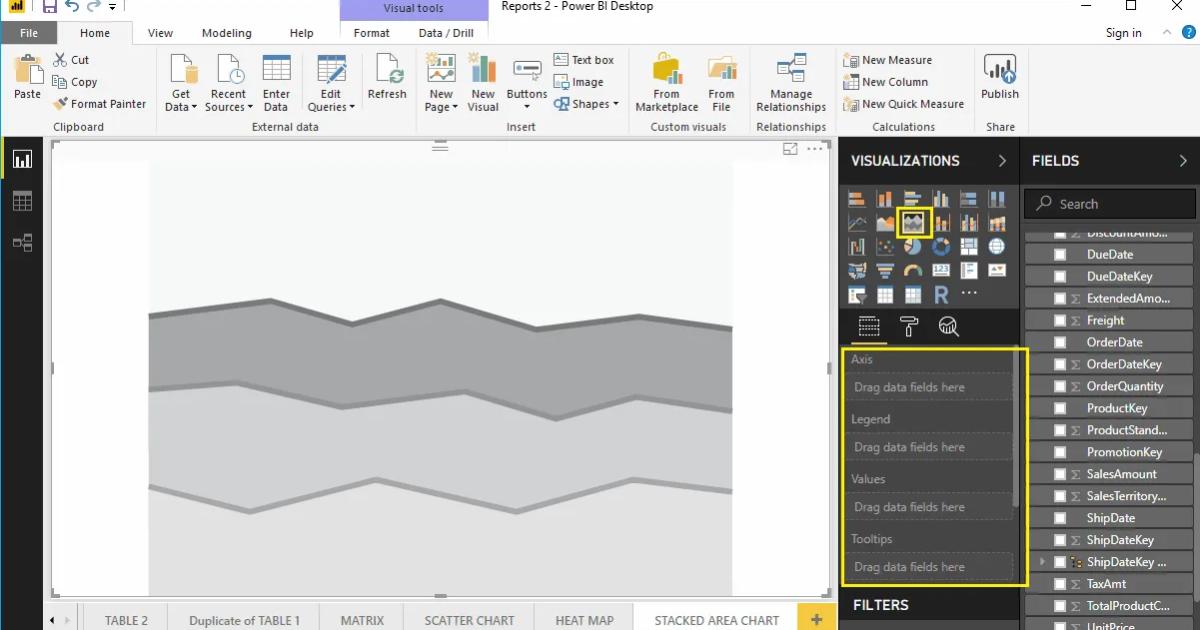Viewport: 1200px width, 630px height.
Task: Open the Format pane with paint roller icon
Action: [908, 326]
